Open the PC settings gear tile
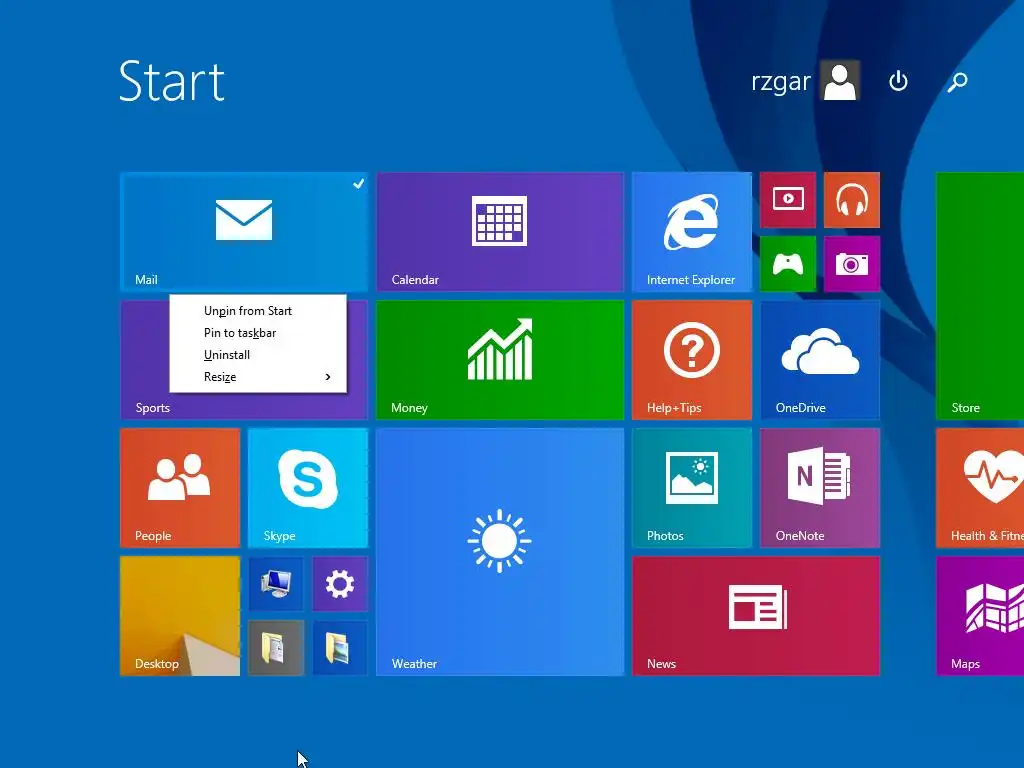The height and width of the screenshot is (768, 1024). pos(340,584)
